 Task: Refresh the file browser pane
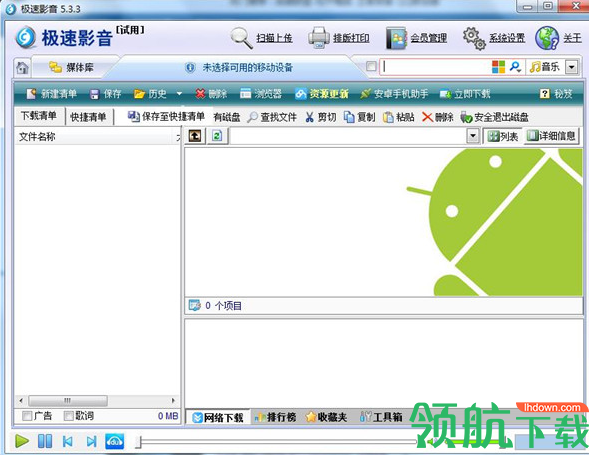(x=217, y=136)
